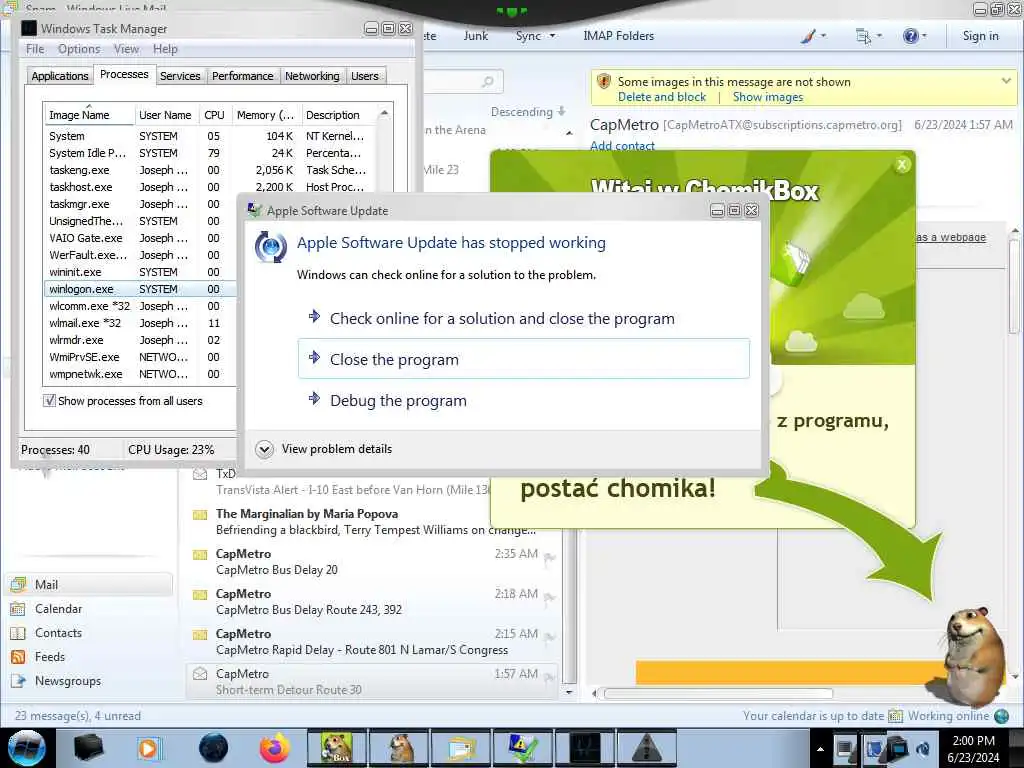The image size is (1024, 768).
Task: Toggle Show processes from all users checkbox
Action: [49, 400]
